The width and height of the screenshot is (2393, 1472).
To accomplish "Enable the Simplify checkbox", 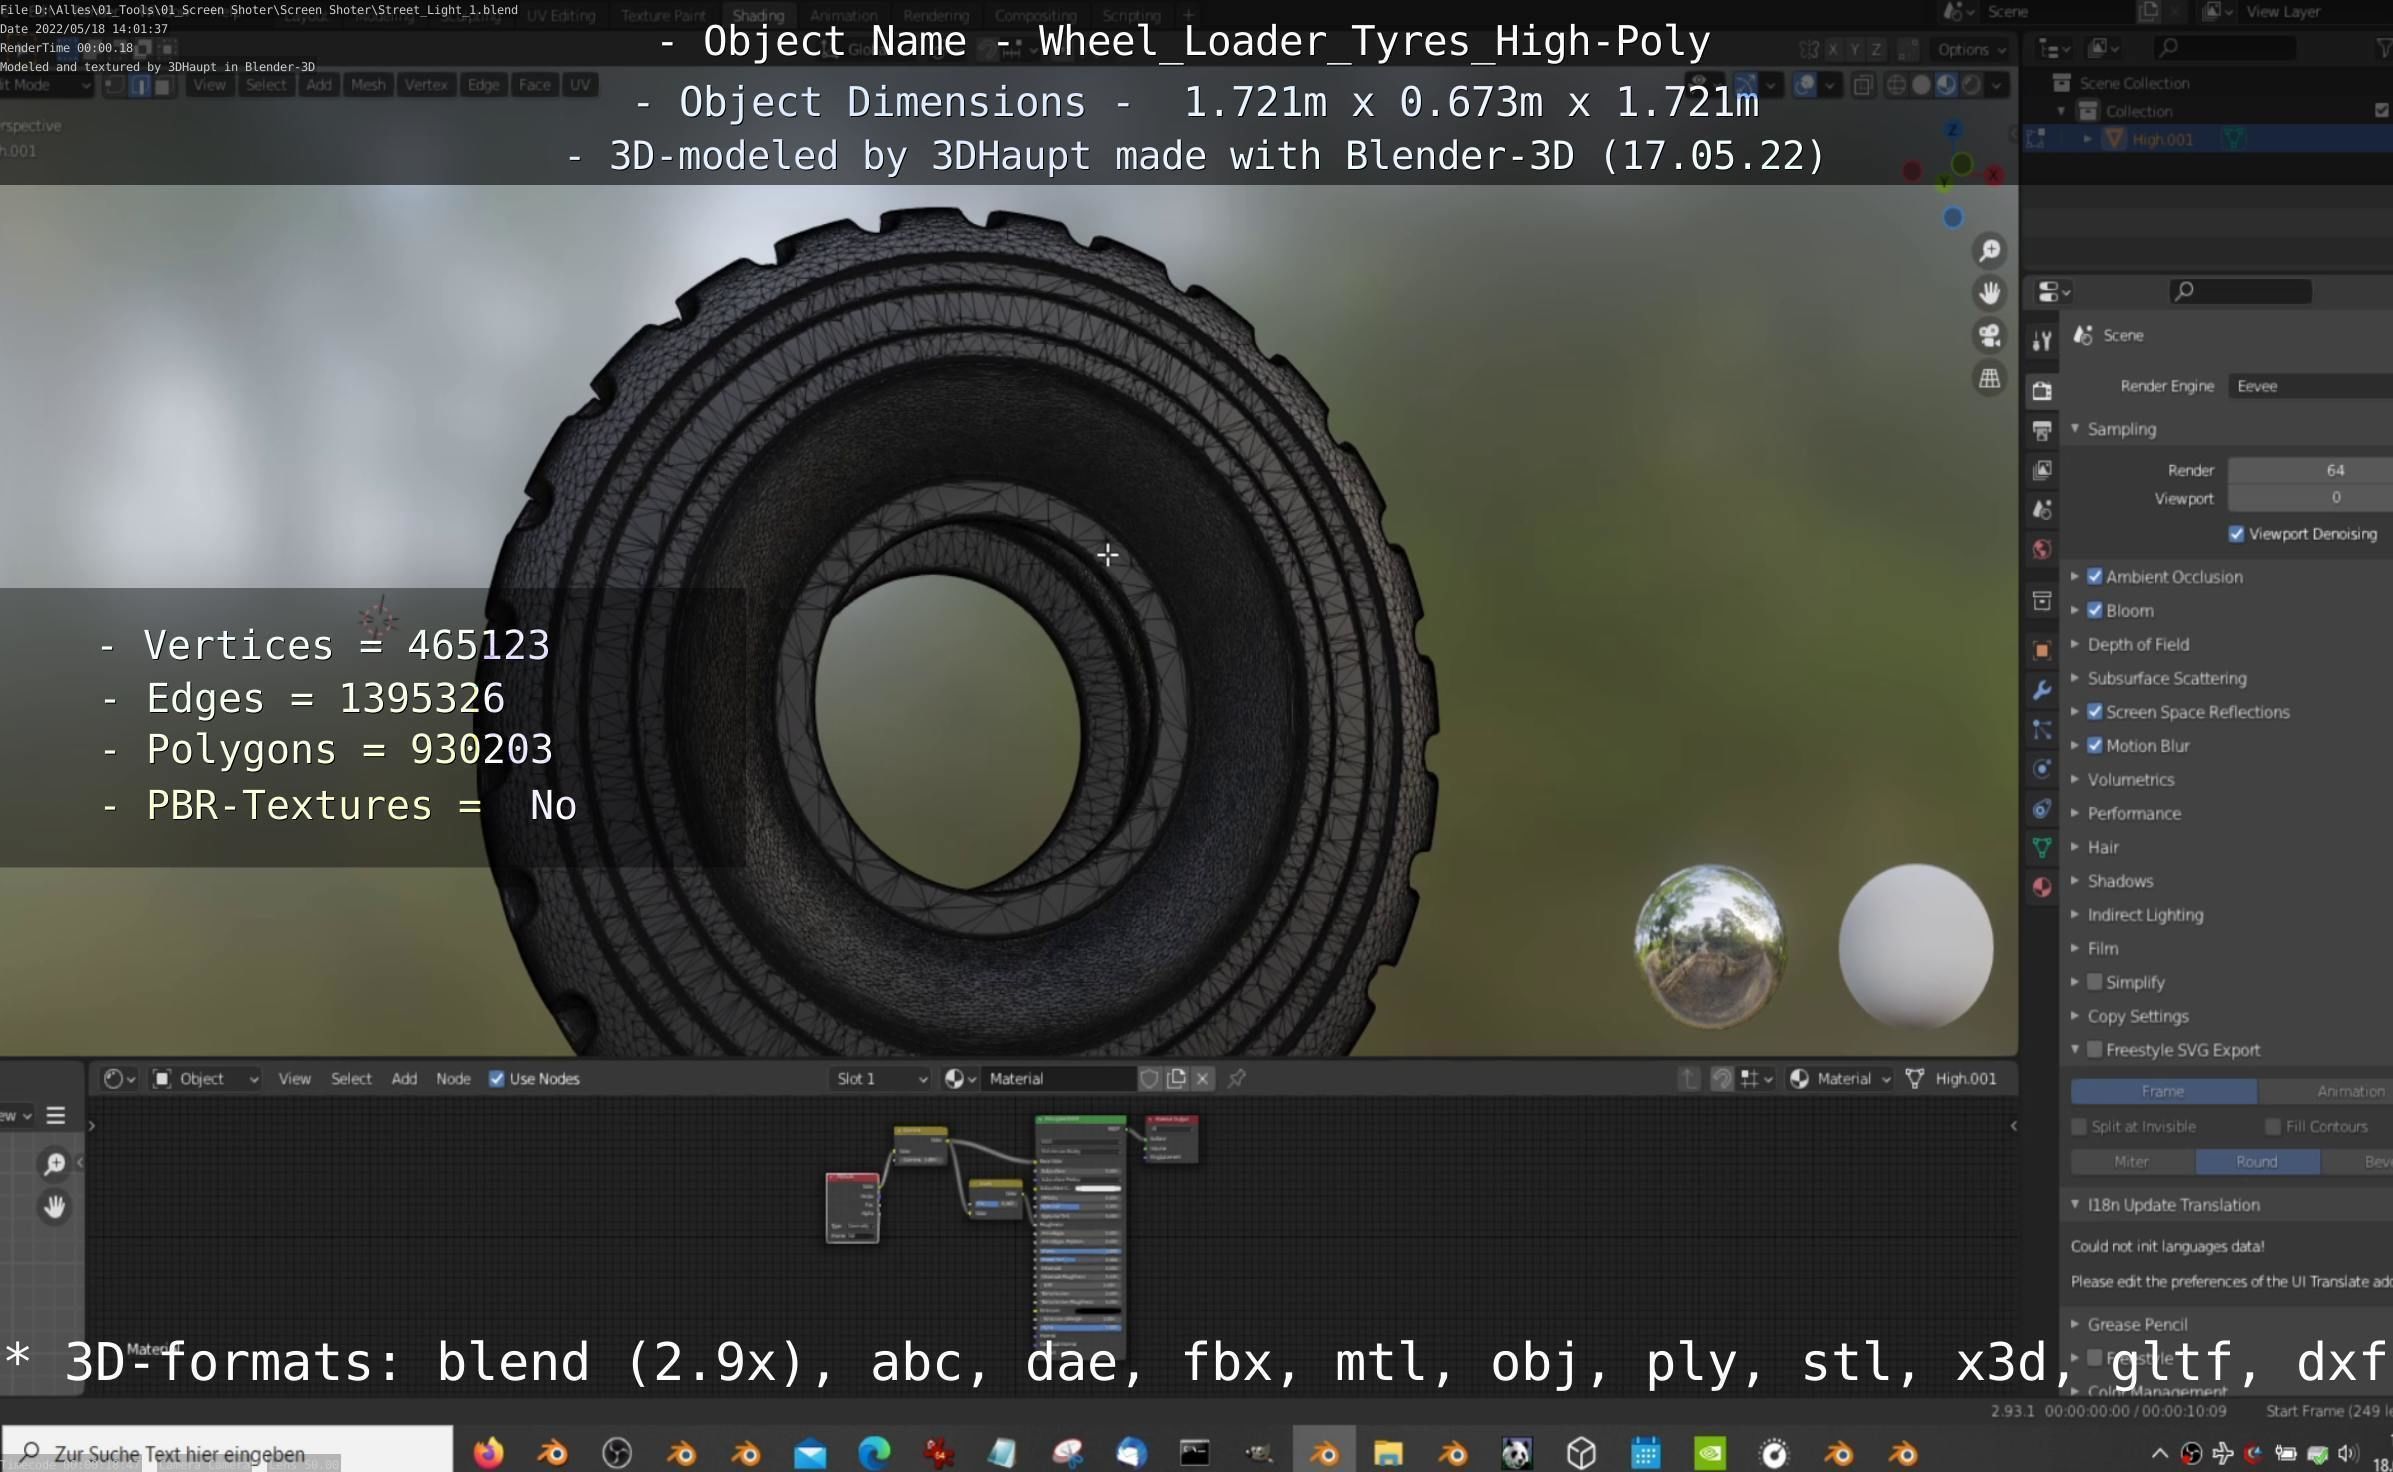I will (x=2095, y=982).
